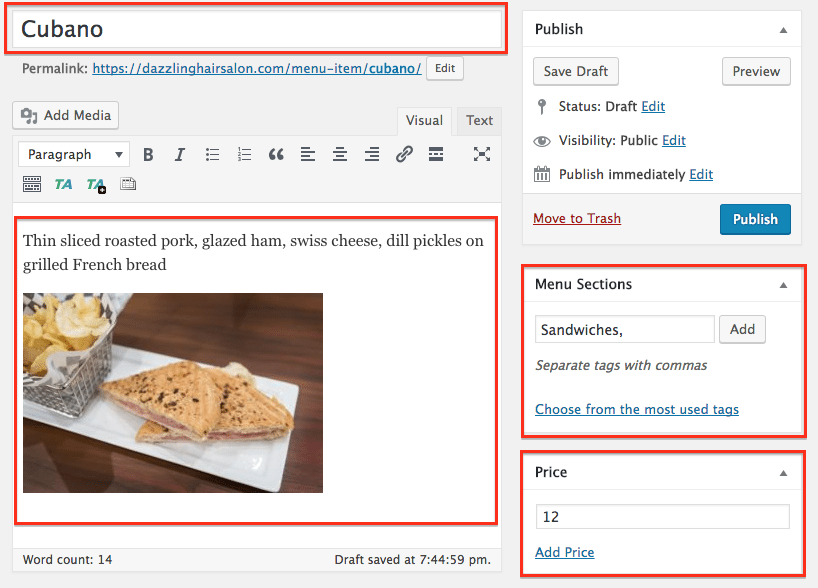The width and height of the screenshot is (818, 588).
Task: Collapse the Publish panel
Action: point(783,30)
